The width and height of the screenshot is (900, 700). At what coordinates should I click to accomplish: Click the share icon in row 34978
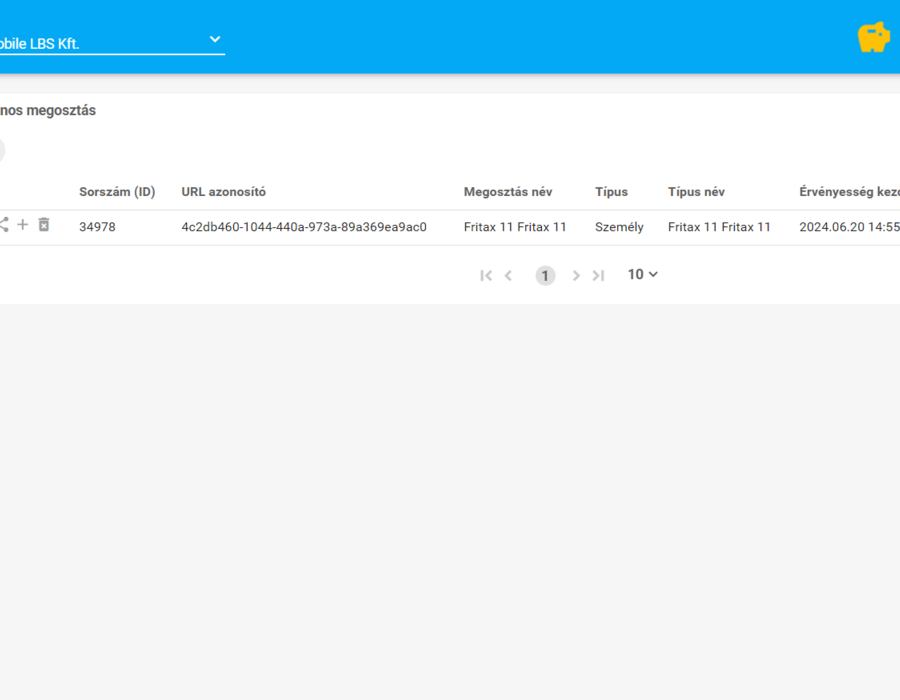pos(3,224)
